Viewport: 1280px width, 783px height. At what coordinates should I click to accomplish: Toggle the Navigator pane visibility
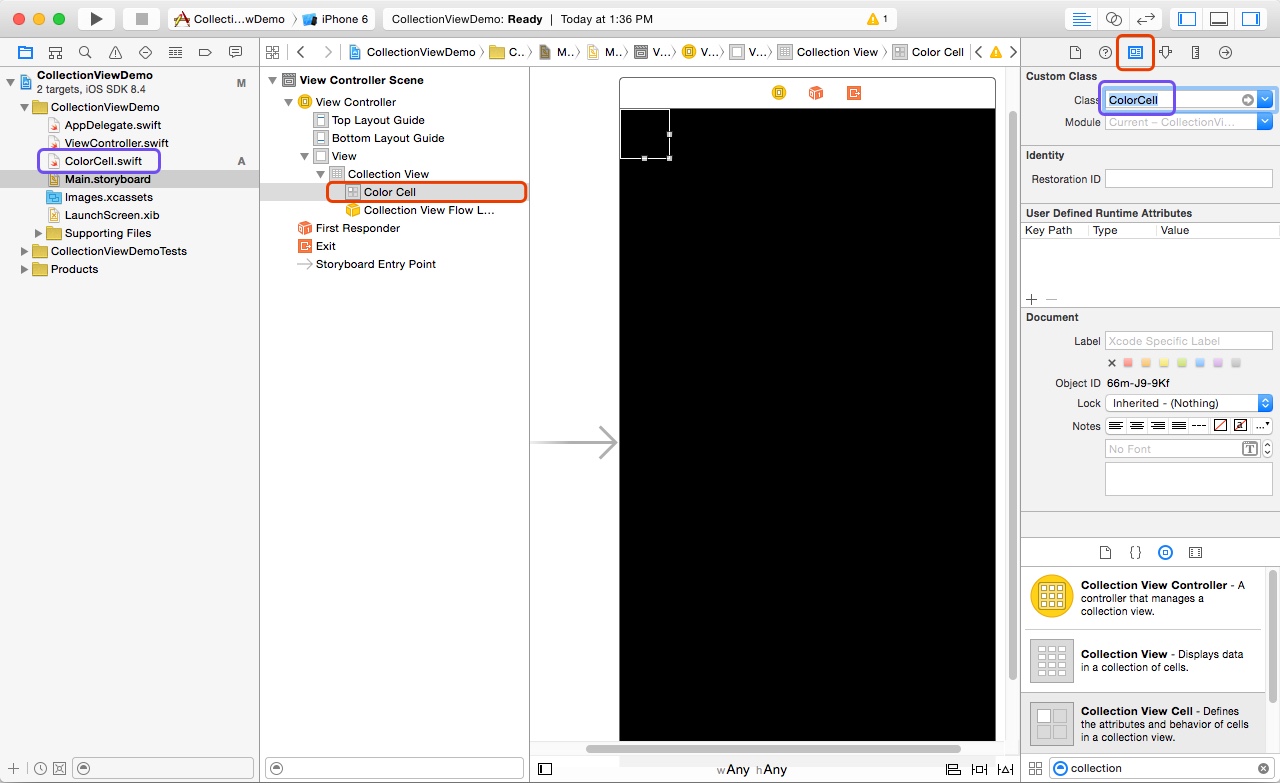pyautogui.click(x=1187, y=19)
